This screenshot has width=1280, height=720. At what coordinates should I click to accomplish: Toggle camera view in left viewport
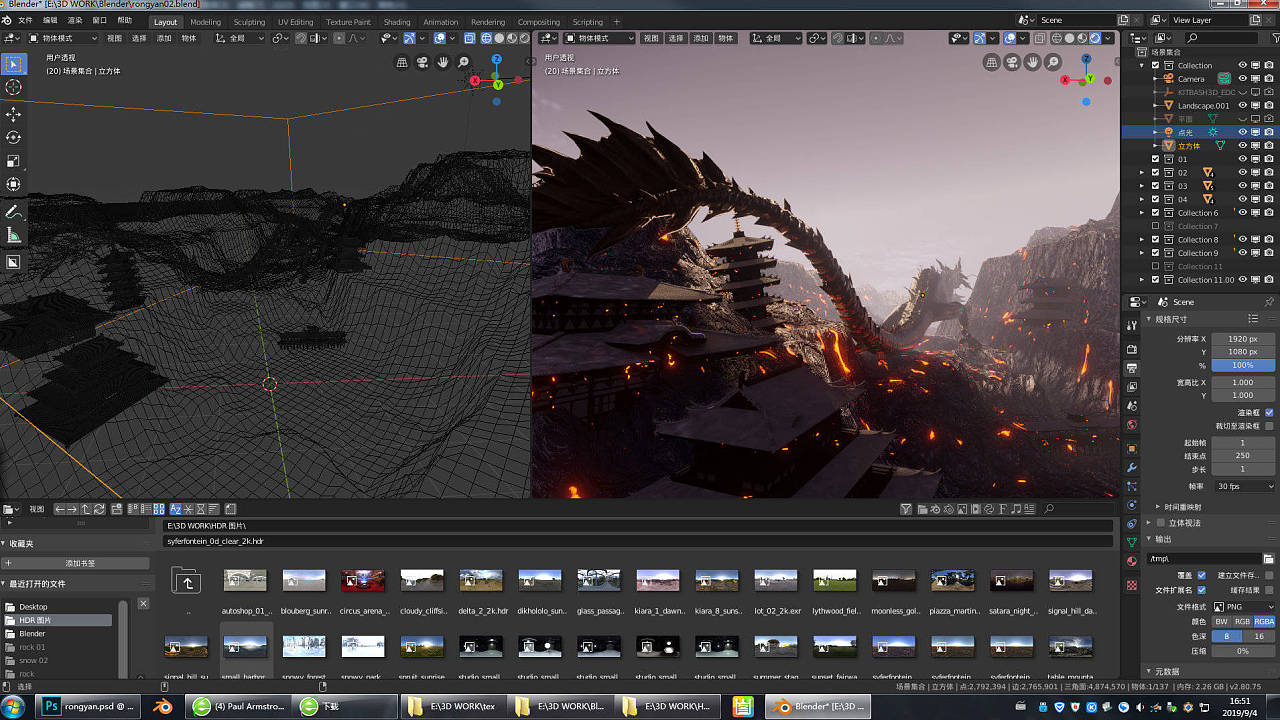(x=422, y=62)
